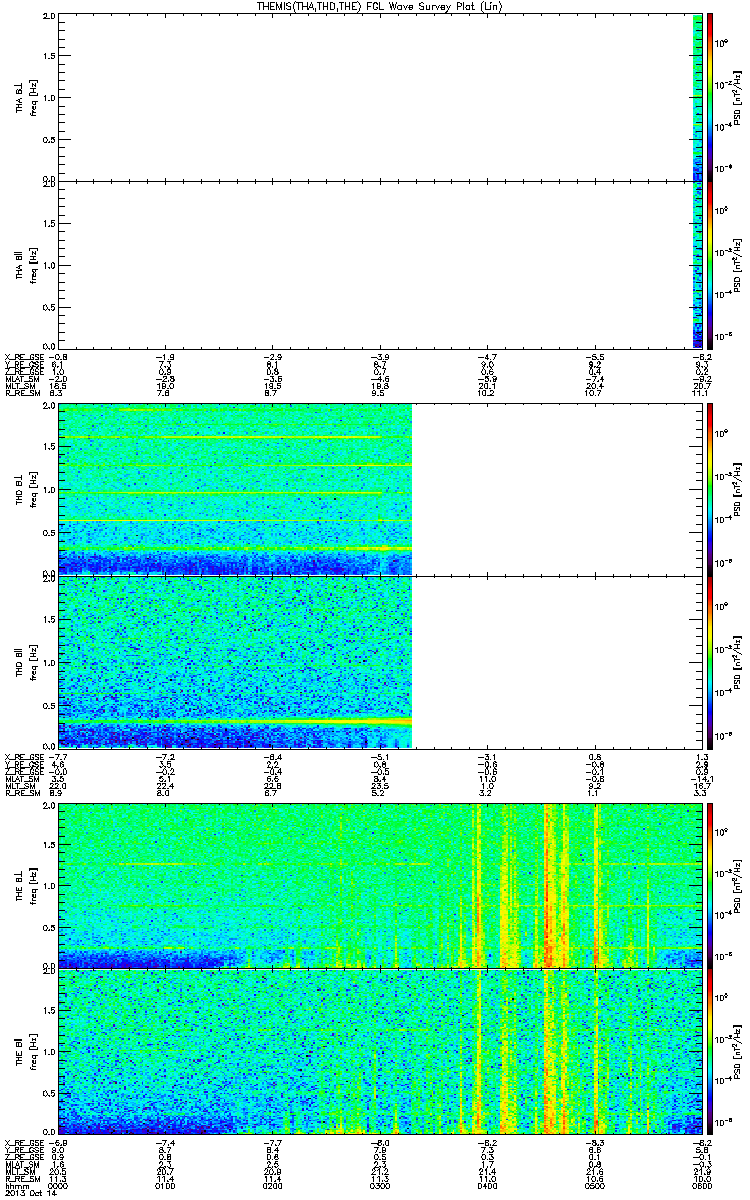Click R_RE_SM label under the THA panels
The height and width of the screenshot is (1200, 750).
tap(23, 394)
